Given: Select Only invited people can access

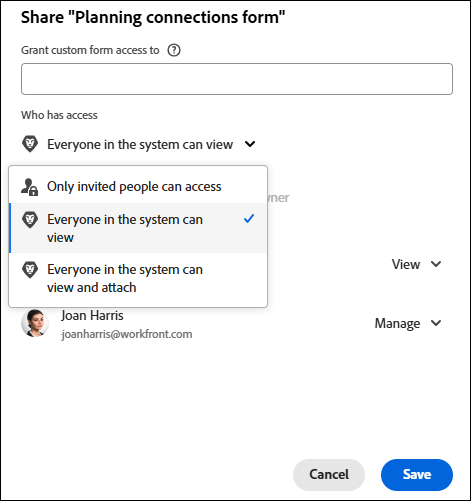Looking at the screenshot, I should (x=138, y=186).
